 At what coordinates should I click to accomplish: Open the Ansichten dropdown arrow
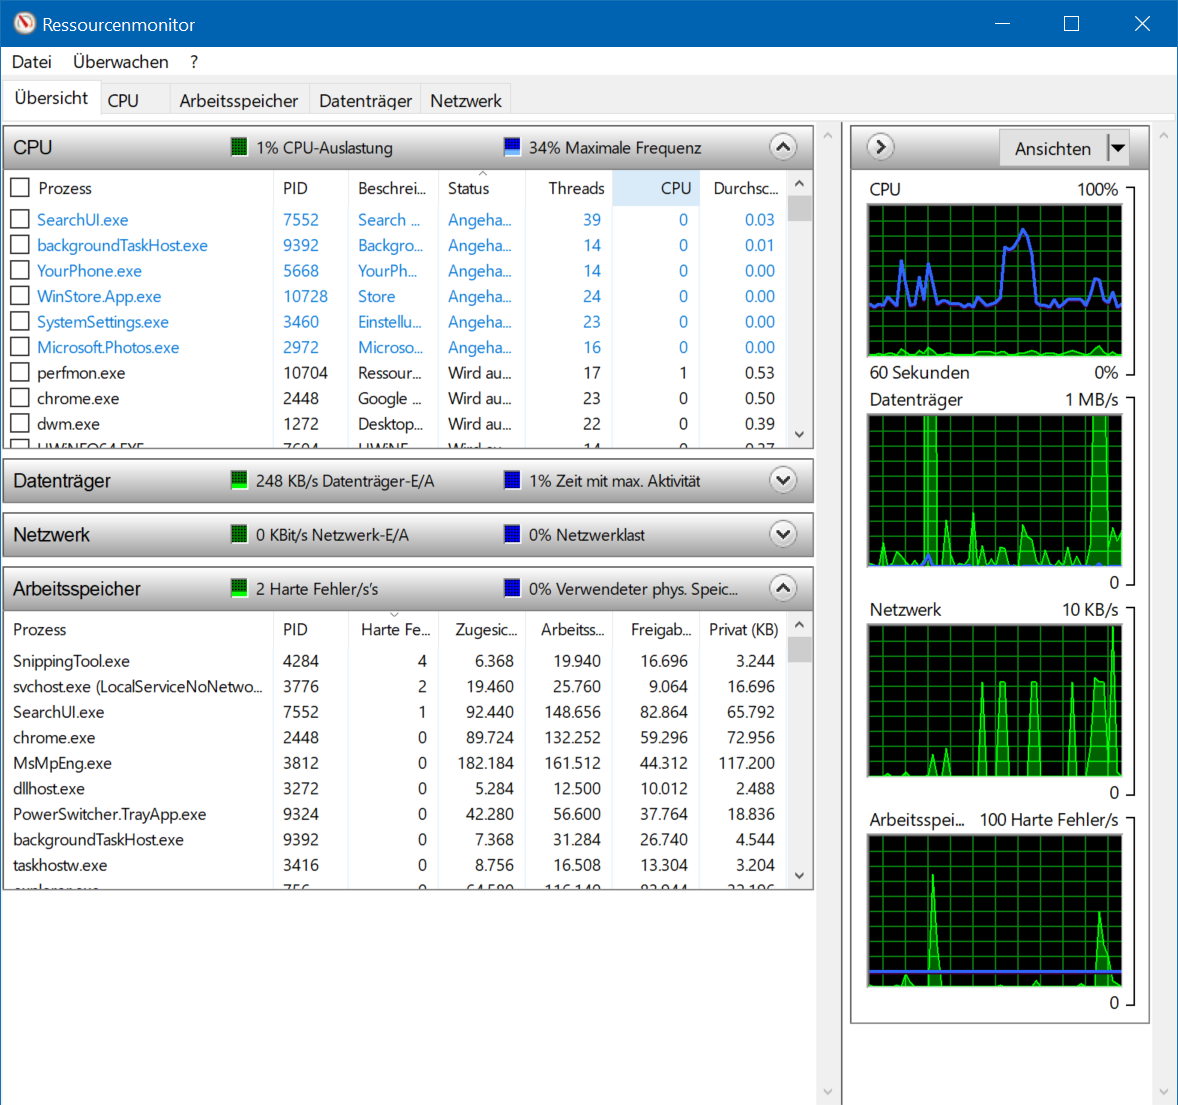point(1118,148)
